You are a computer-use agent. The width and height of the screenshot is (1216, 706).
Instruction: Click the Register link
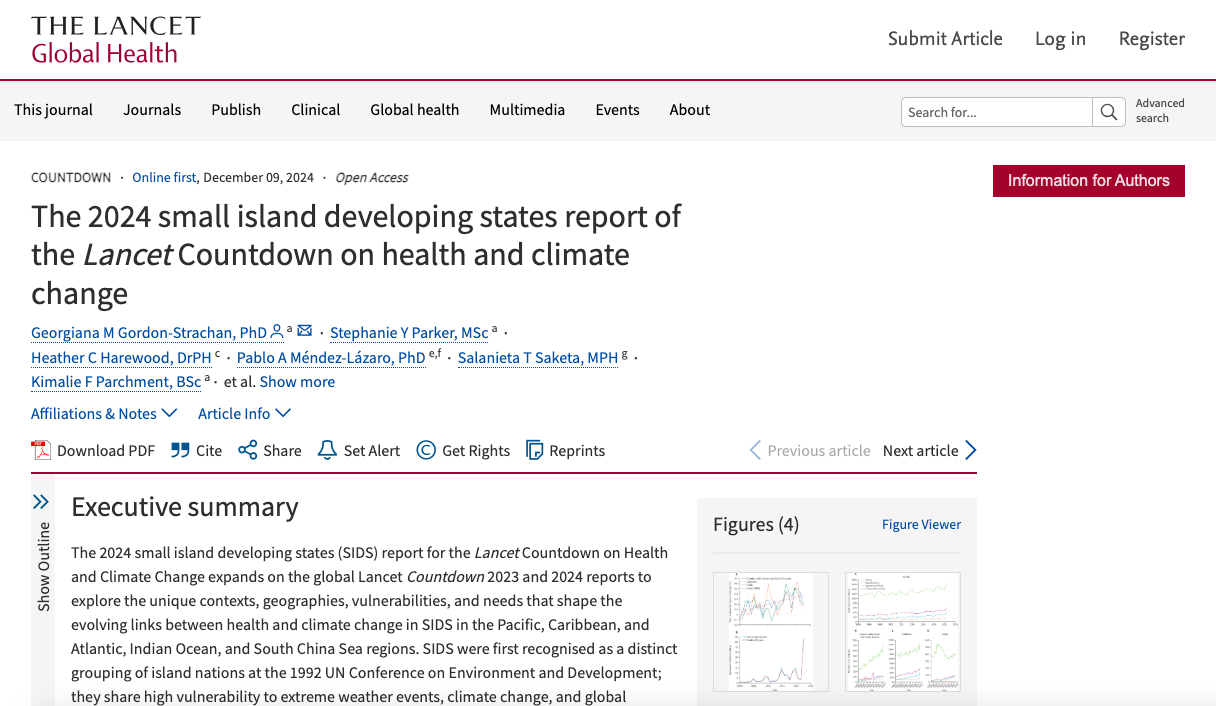click(1152, 39)
